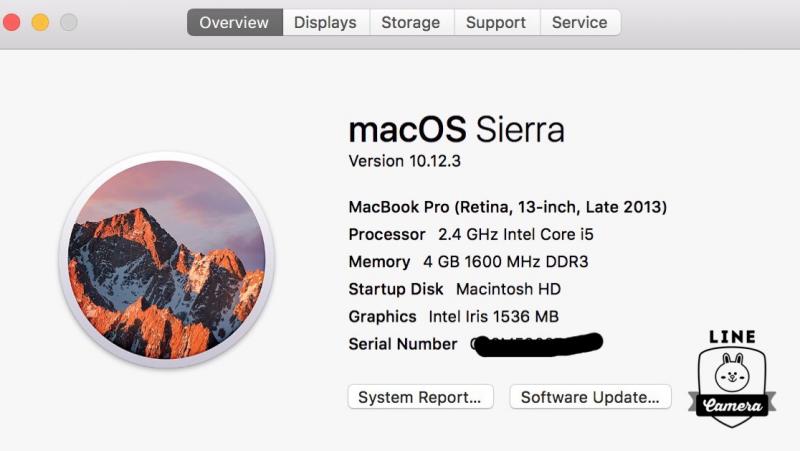The height and width of the screenshot is (451, 800).
Task: Click the Intel Iris 1536 MB graphics text
Action: coord(493,317)
